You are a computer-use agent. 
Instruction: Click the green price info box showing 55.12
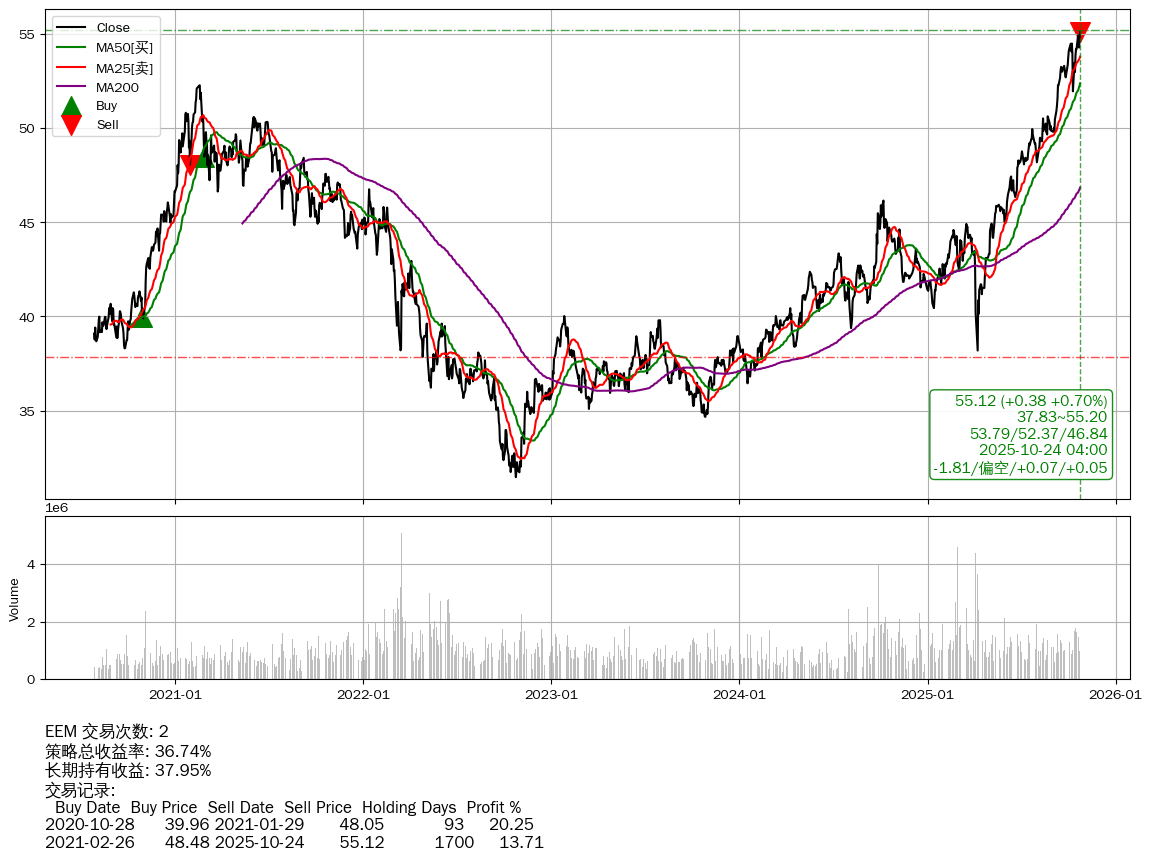coord(1021,434)
